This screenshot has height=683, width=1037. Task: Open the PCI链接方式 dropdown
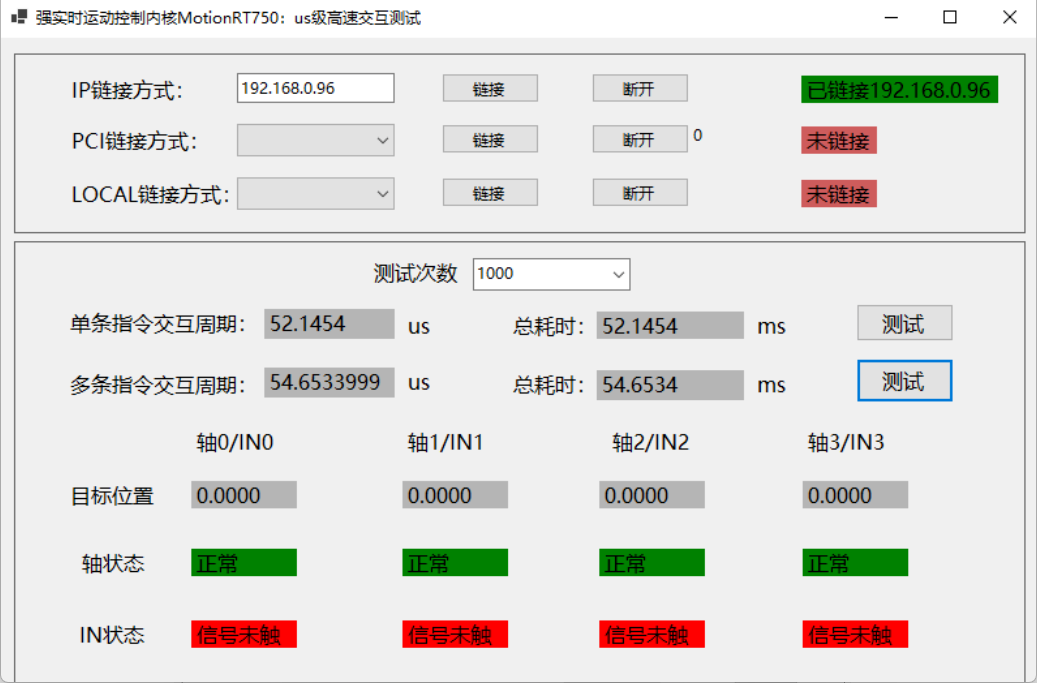[315, 140]
